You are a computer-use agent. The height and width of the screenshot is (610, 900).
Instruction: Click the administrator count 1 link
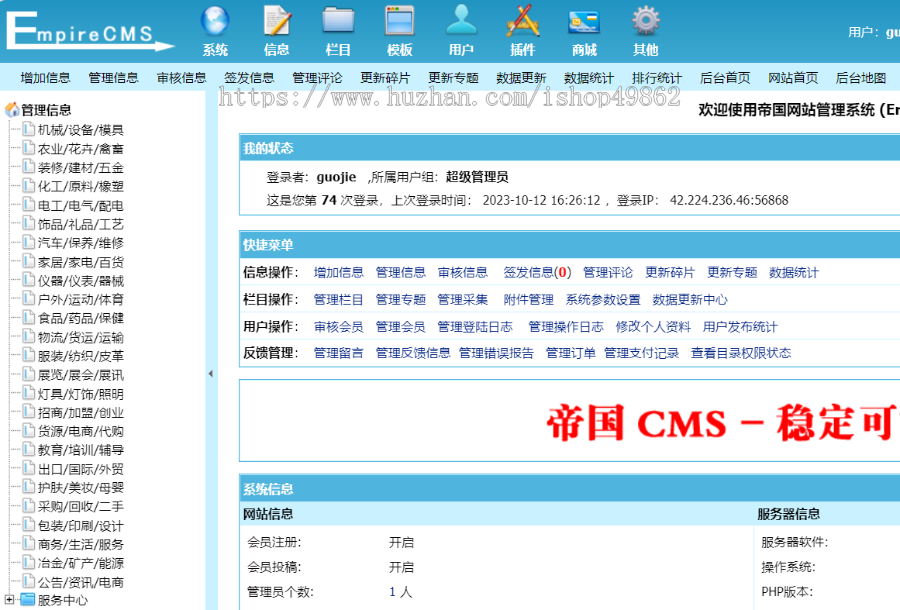[x=393, y=591]
